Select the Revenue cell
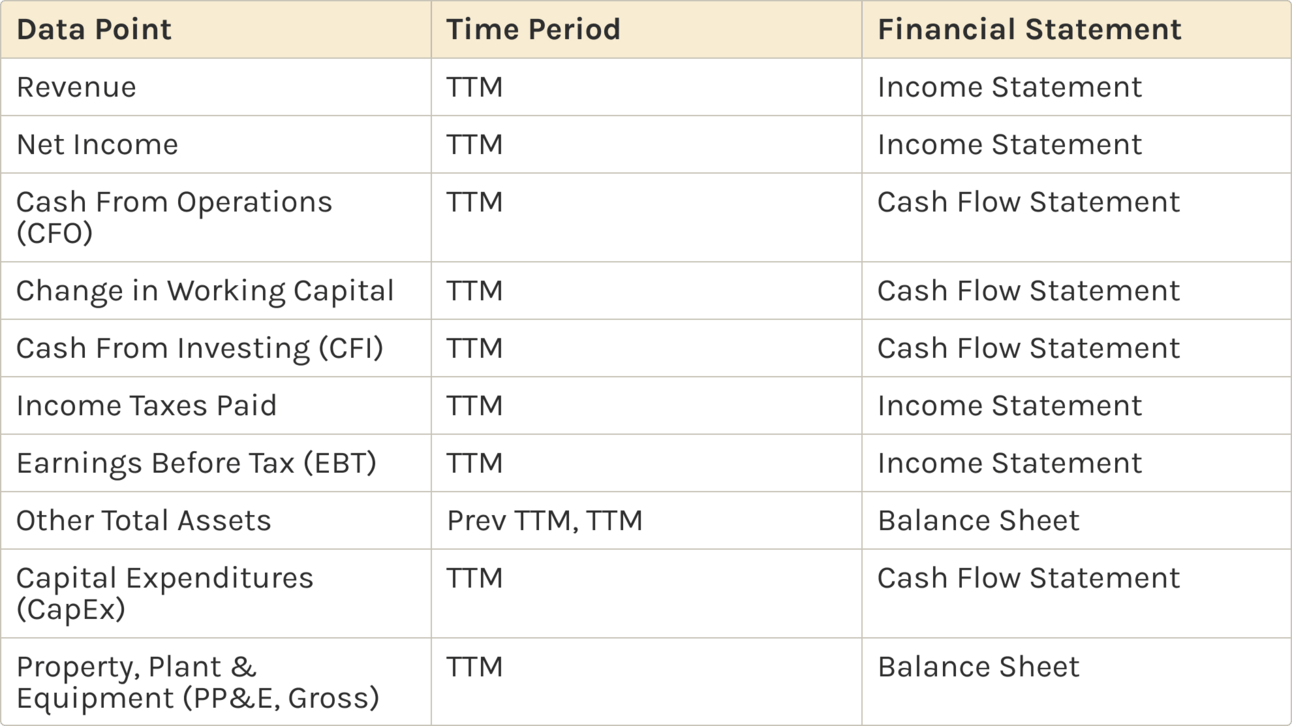 [216, 87]
